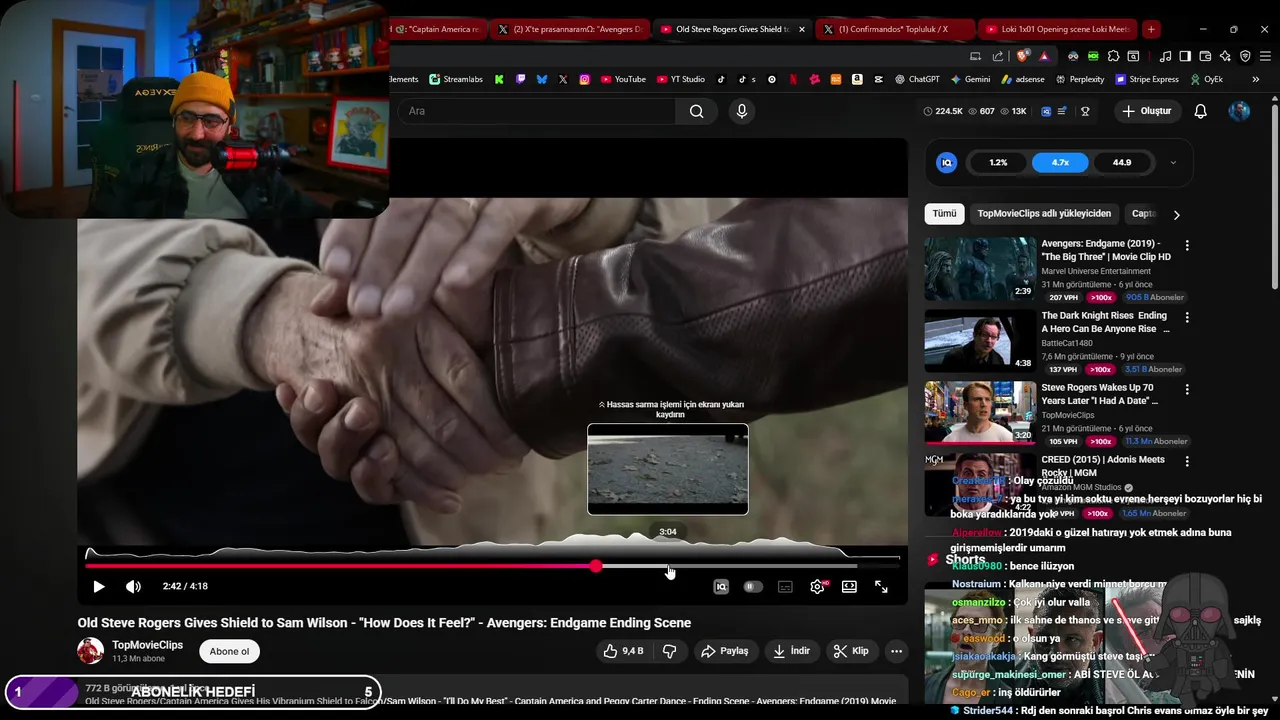This screenshot has width=1280, height=720.
Task: Click the red scrubber handle on the progress bar
Action: coord(596,566)
